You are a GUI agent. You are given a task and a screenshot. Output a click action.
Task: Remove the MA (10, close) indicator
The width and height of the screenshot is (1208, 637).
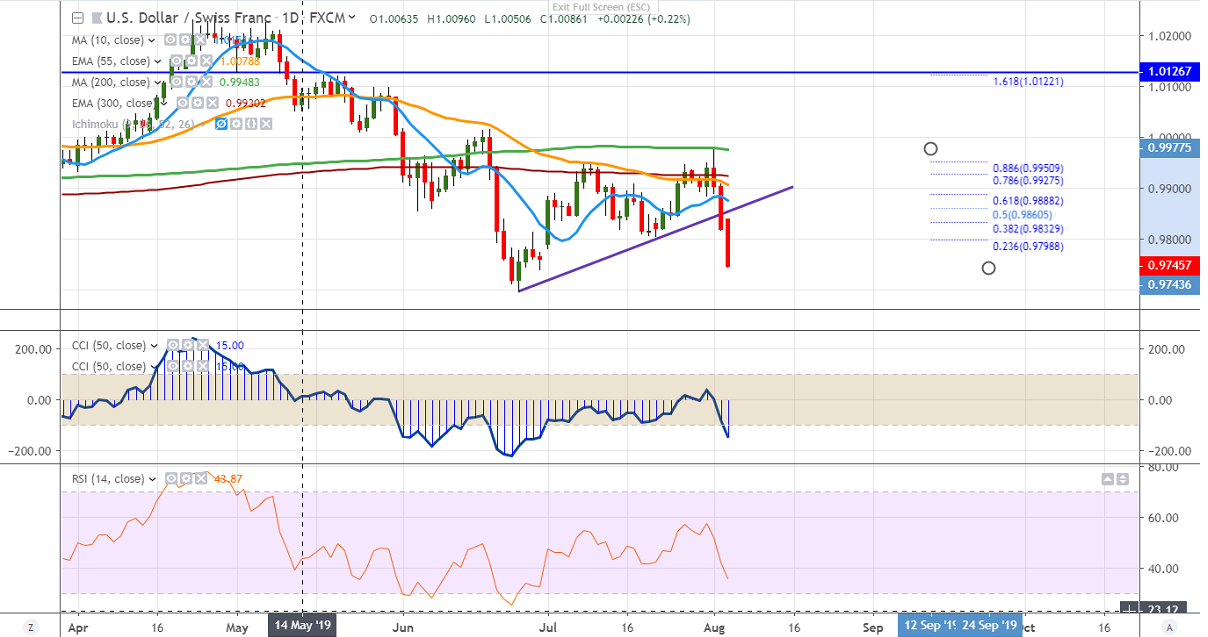coord(200,40)
